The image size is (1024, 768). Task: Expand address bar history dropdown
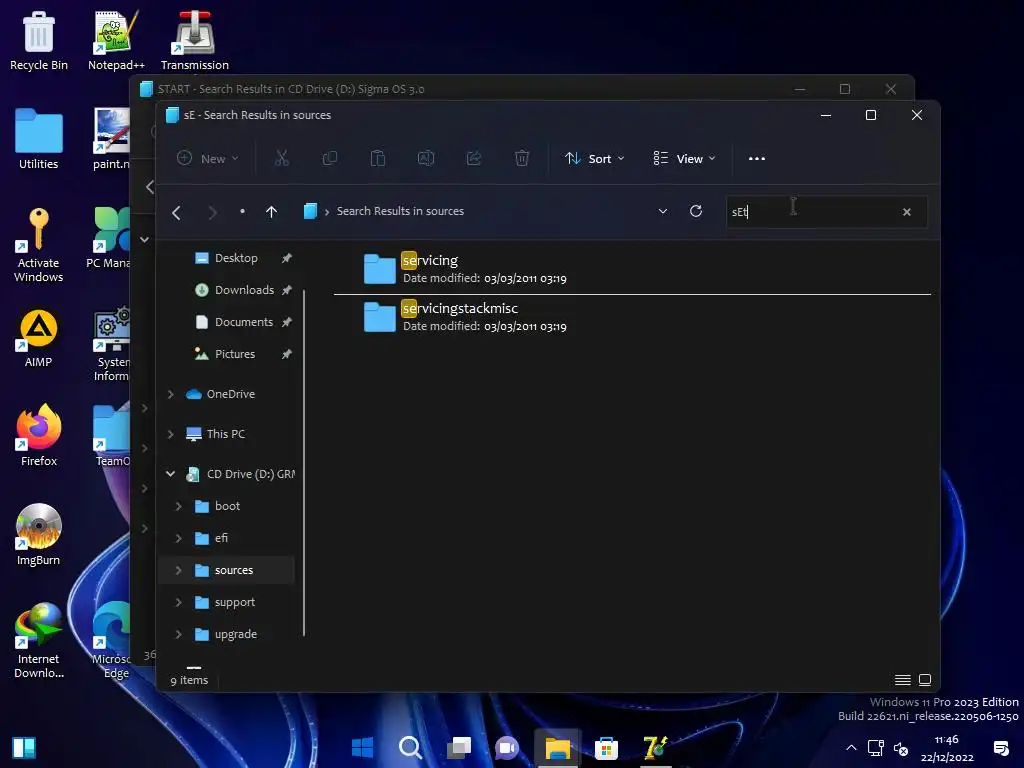tap(663, 211)
